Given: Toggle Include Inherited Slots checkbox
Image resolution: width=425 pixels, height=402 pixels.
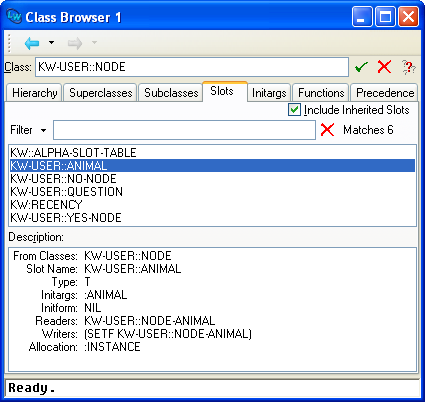Looking at the screenshot, I should [294, 110].
